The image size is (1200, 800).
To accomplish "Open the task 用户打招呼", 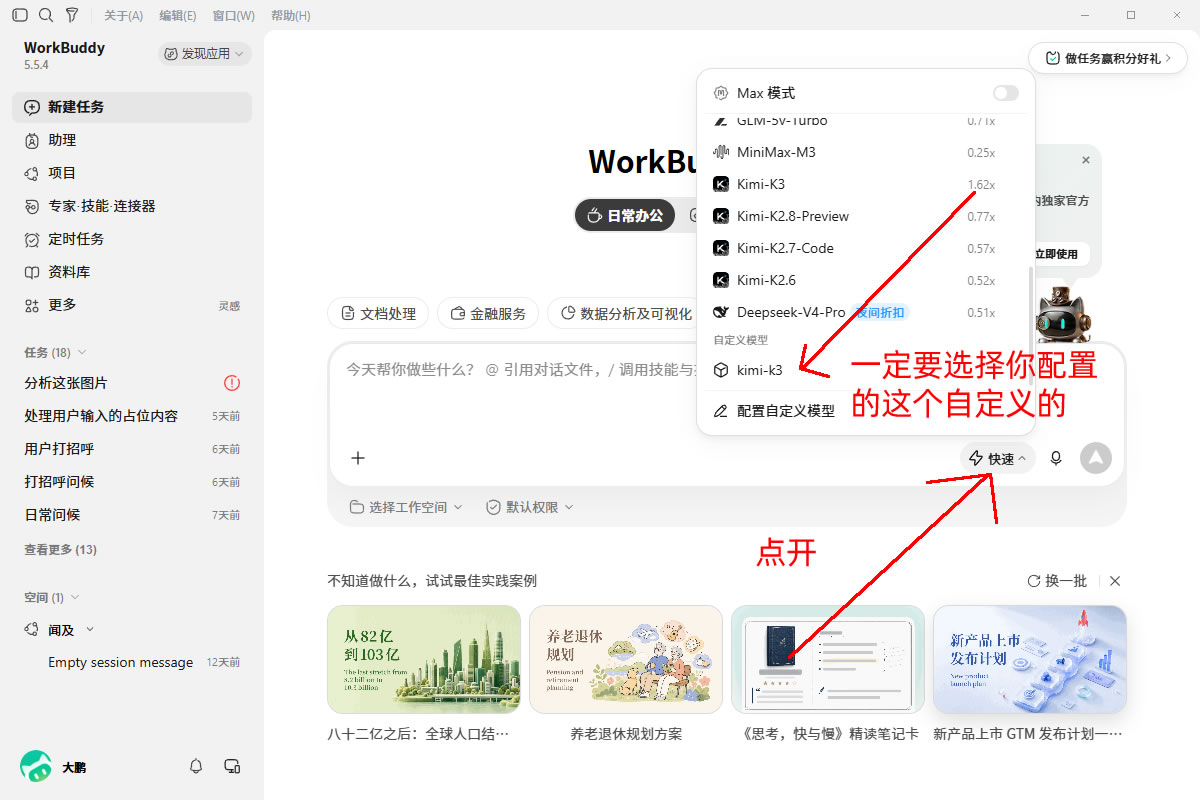I will tap(132, 449).
